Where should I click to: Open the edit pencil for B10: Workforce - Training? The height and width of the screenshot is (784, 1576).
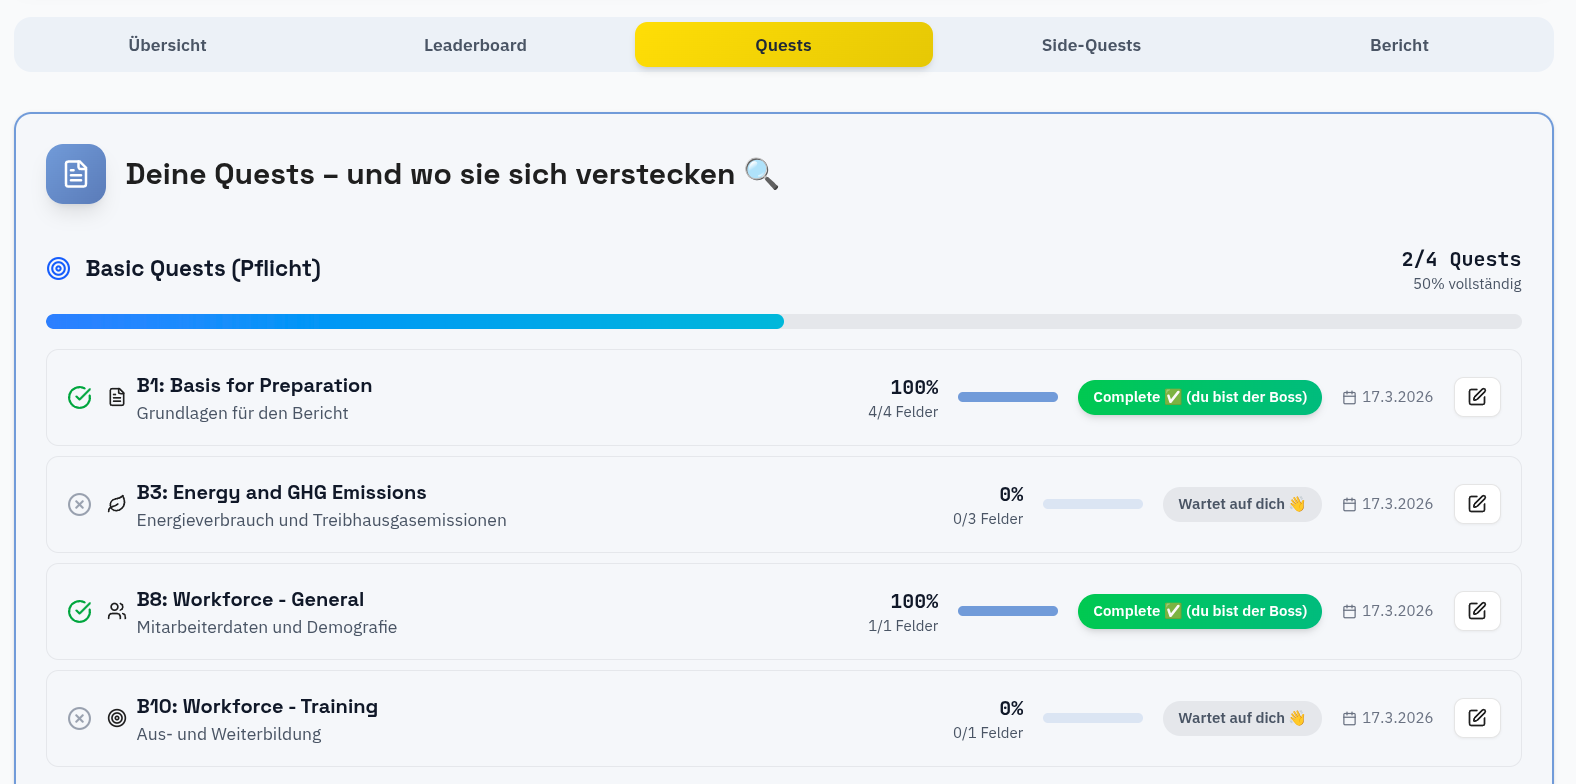tap(1477, 718)
